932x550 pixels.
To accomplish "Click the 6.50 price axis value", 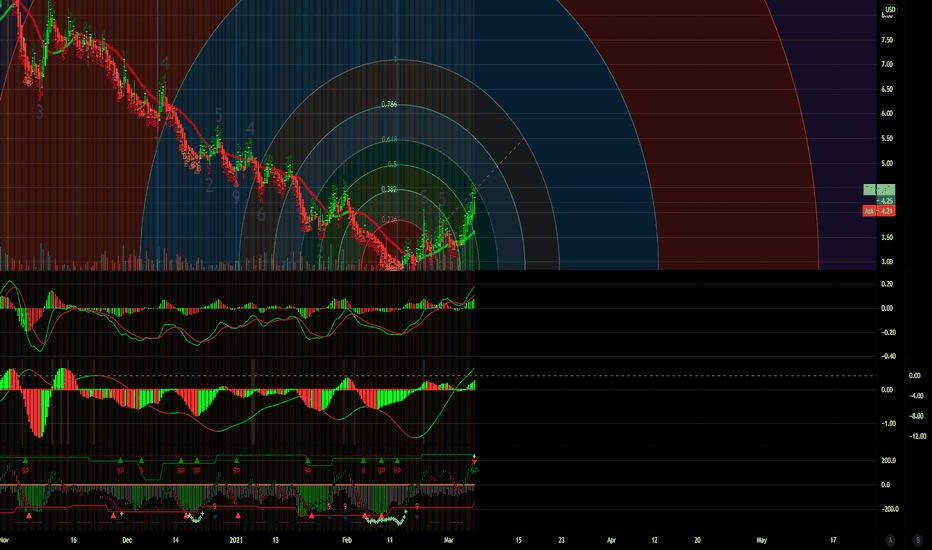I will click(x=887, y=89).
